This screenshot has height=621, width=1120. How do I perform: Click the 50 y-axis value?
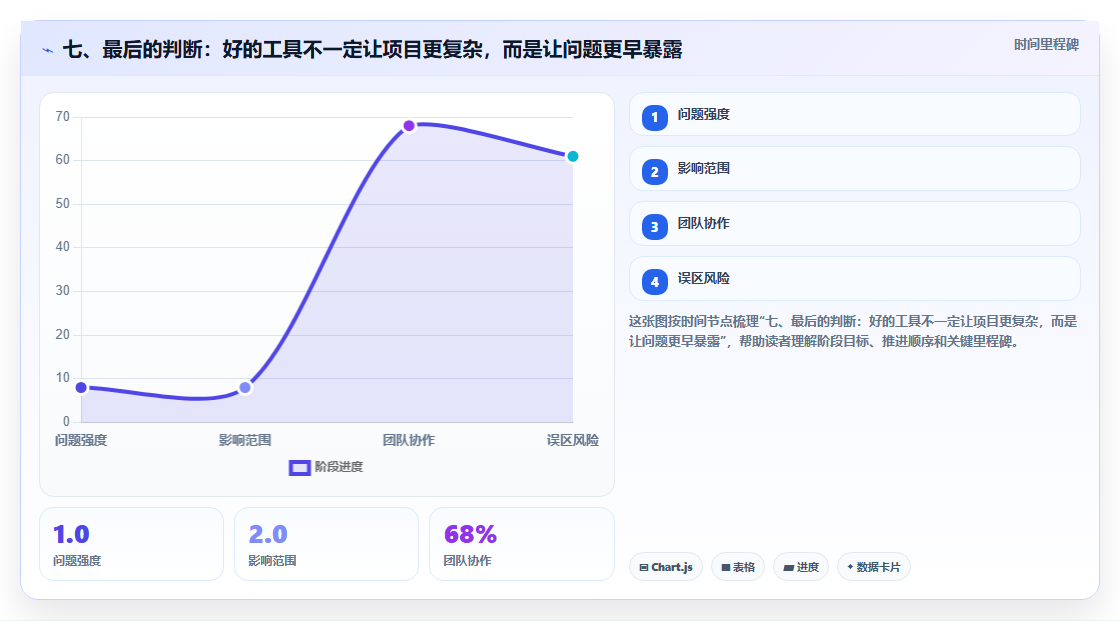(x=63, y=204)
